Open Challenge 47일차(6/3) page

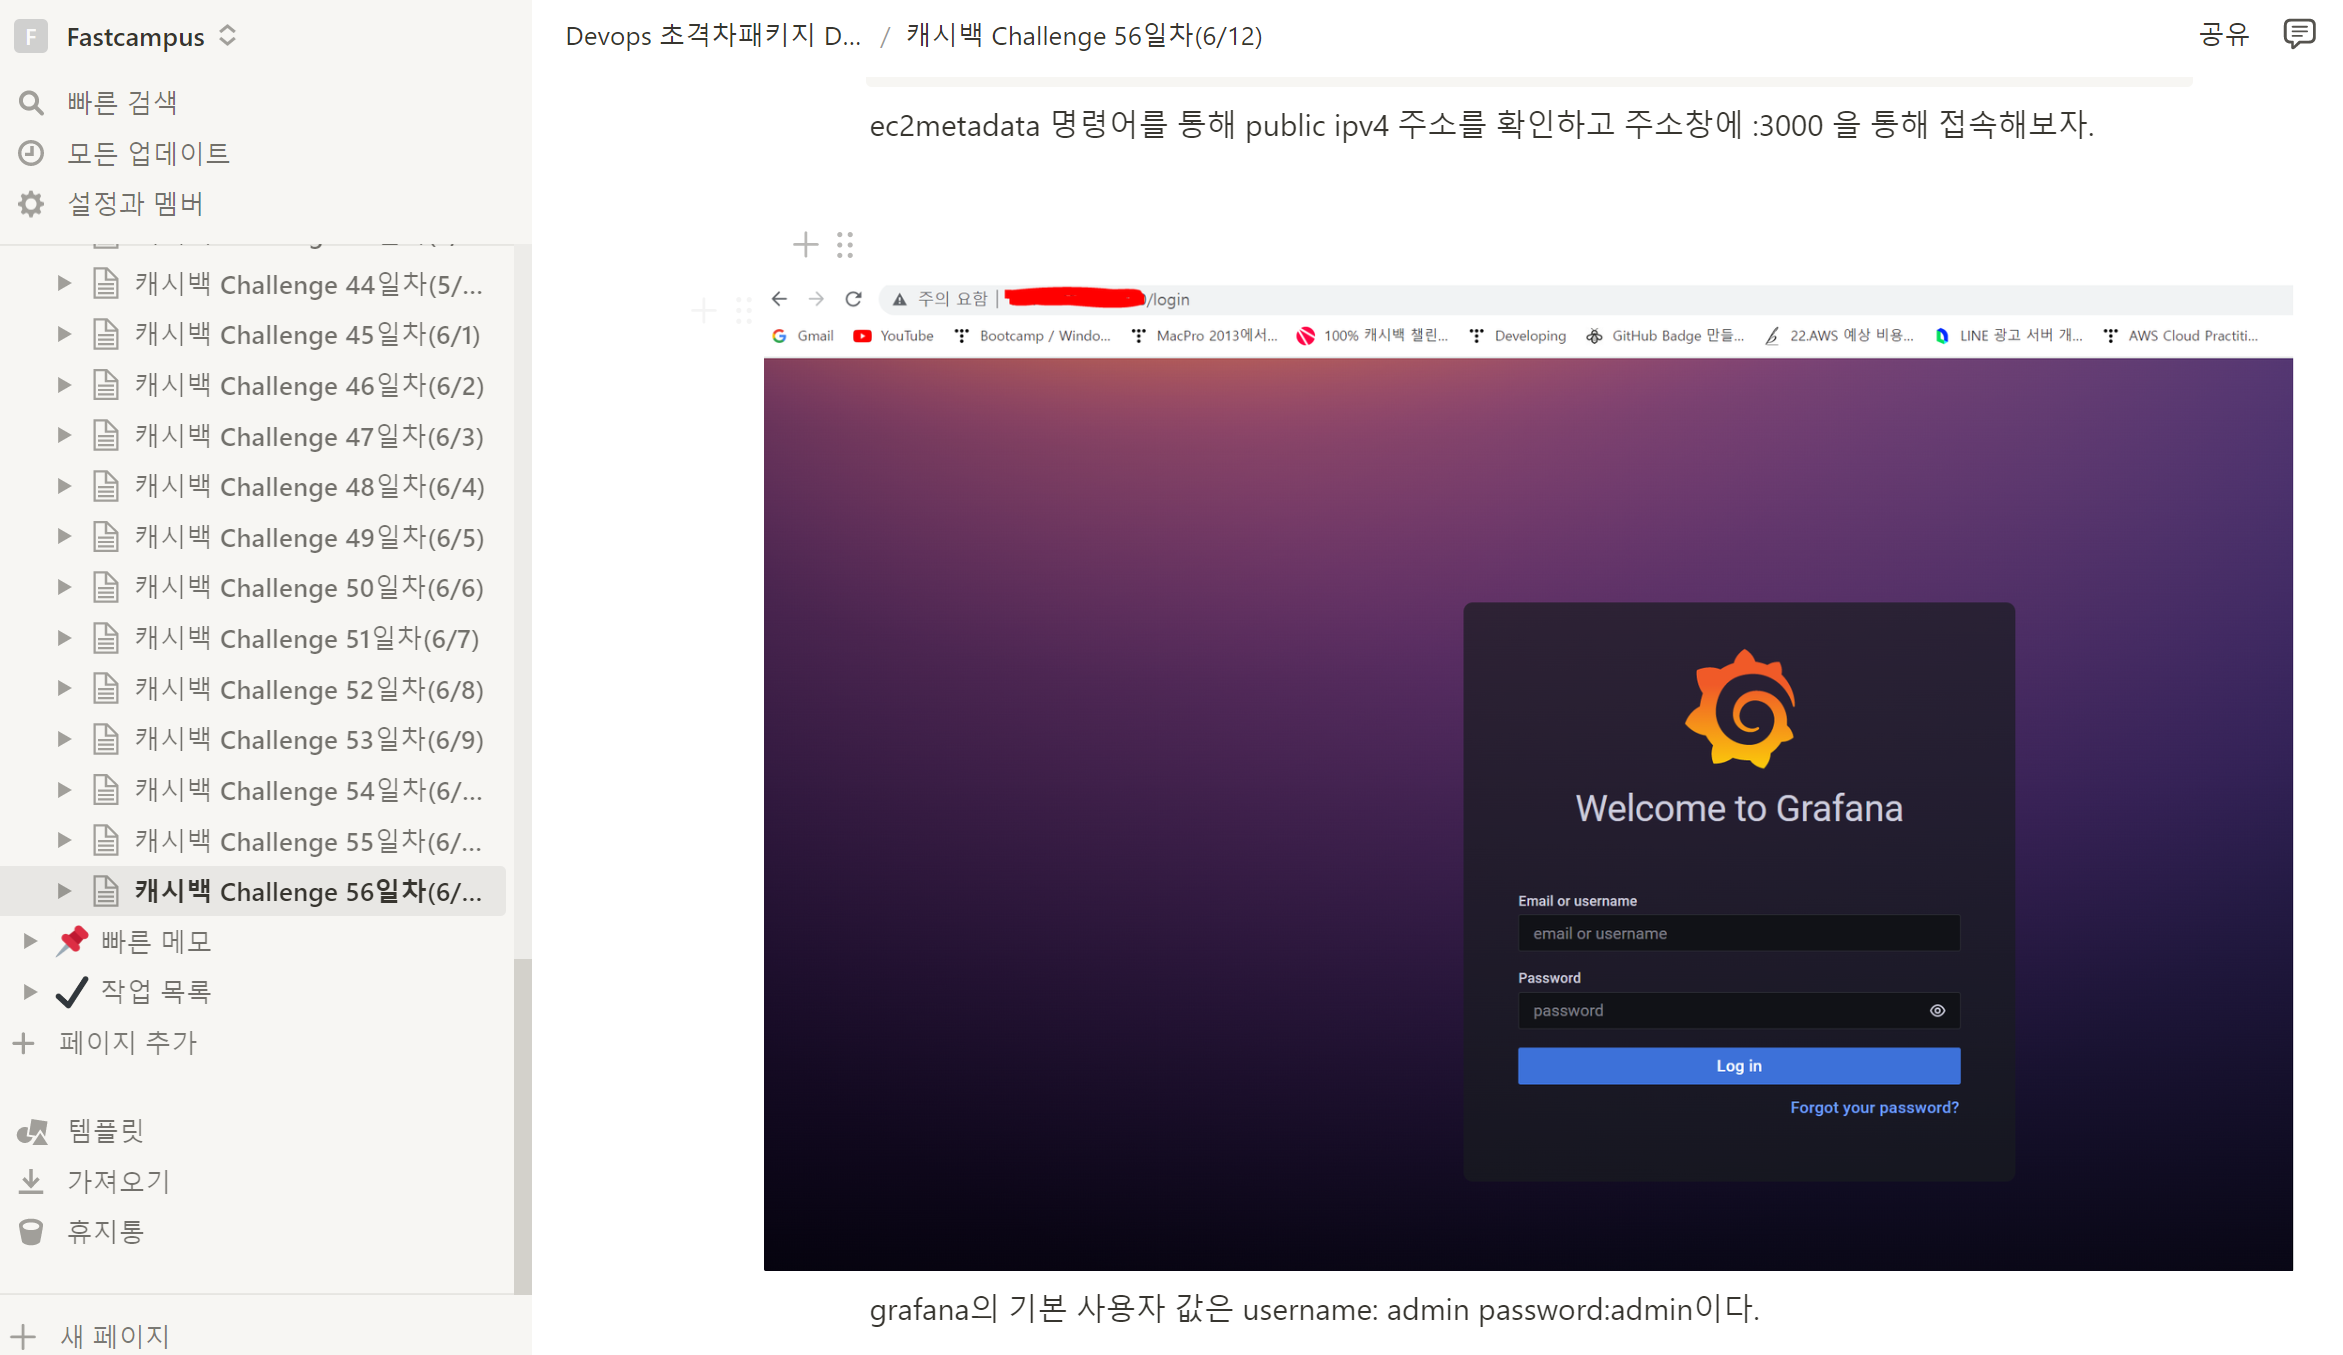coord(308,436)
